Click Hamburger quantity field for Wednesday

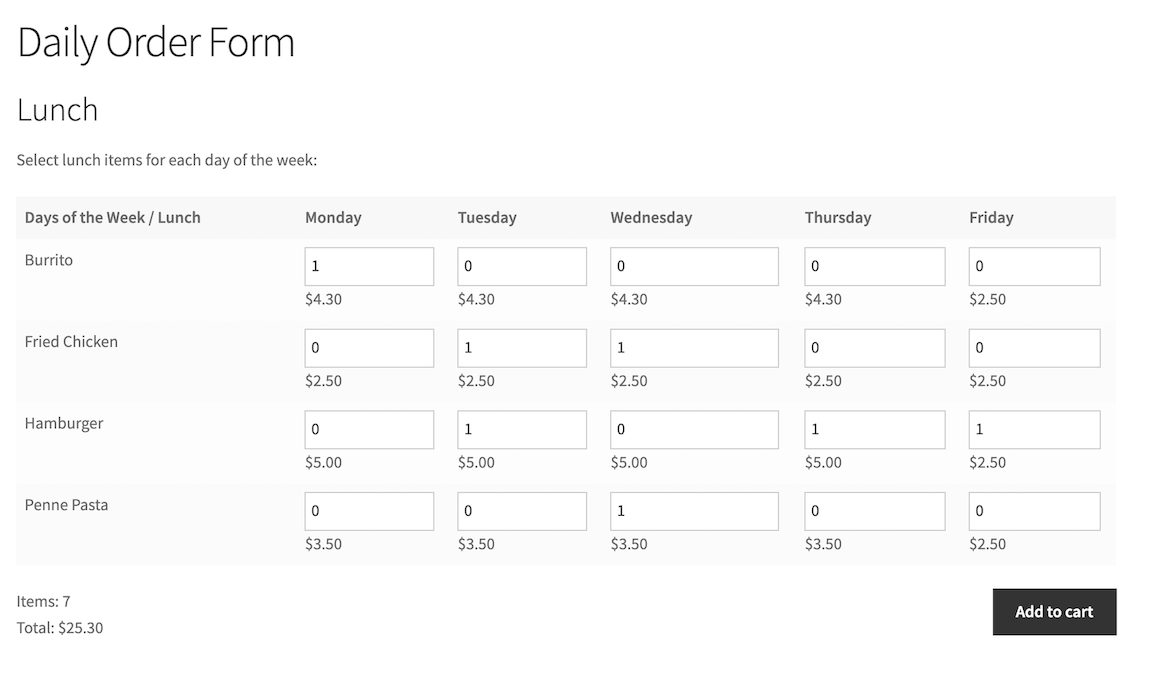[694, 430]
